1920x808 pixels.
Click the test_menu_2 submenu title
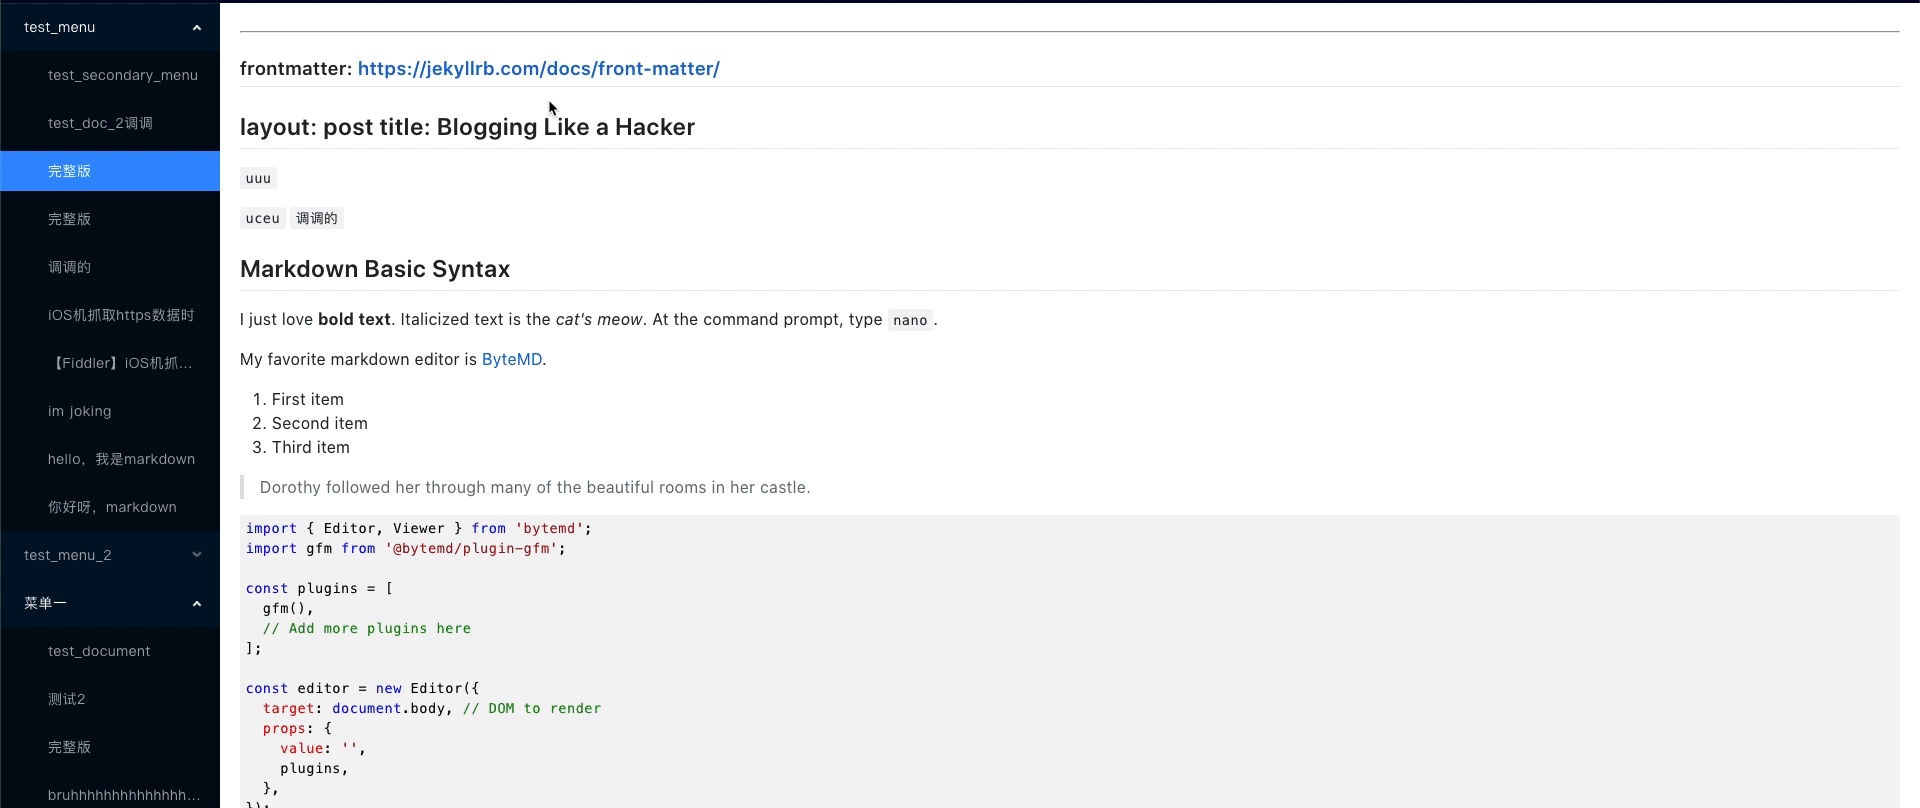[x=110, y=555]
